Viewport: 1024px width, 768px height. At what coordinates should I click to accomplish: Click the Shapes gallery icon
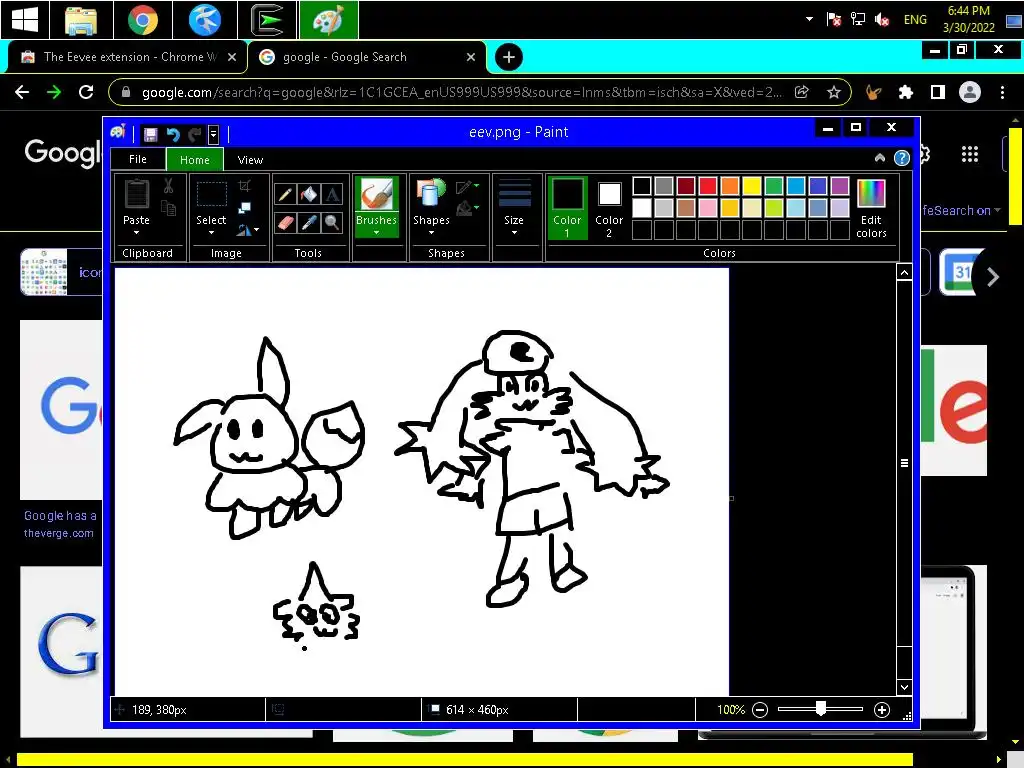[430, 194]
